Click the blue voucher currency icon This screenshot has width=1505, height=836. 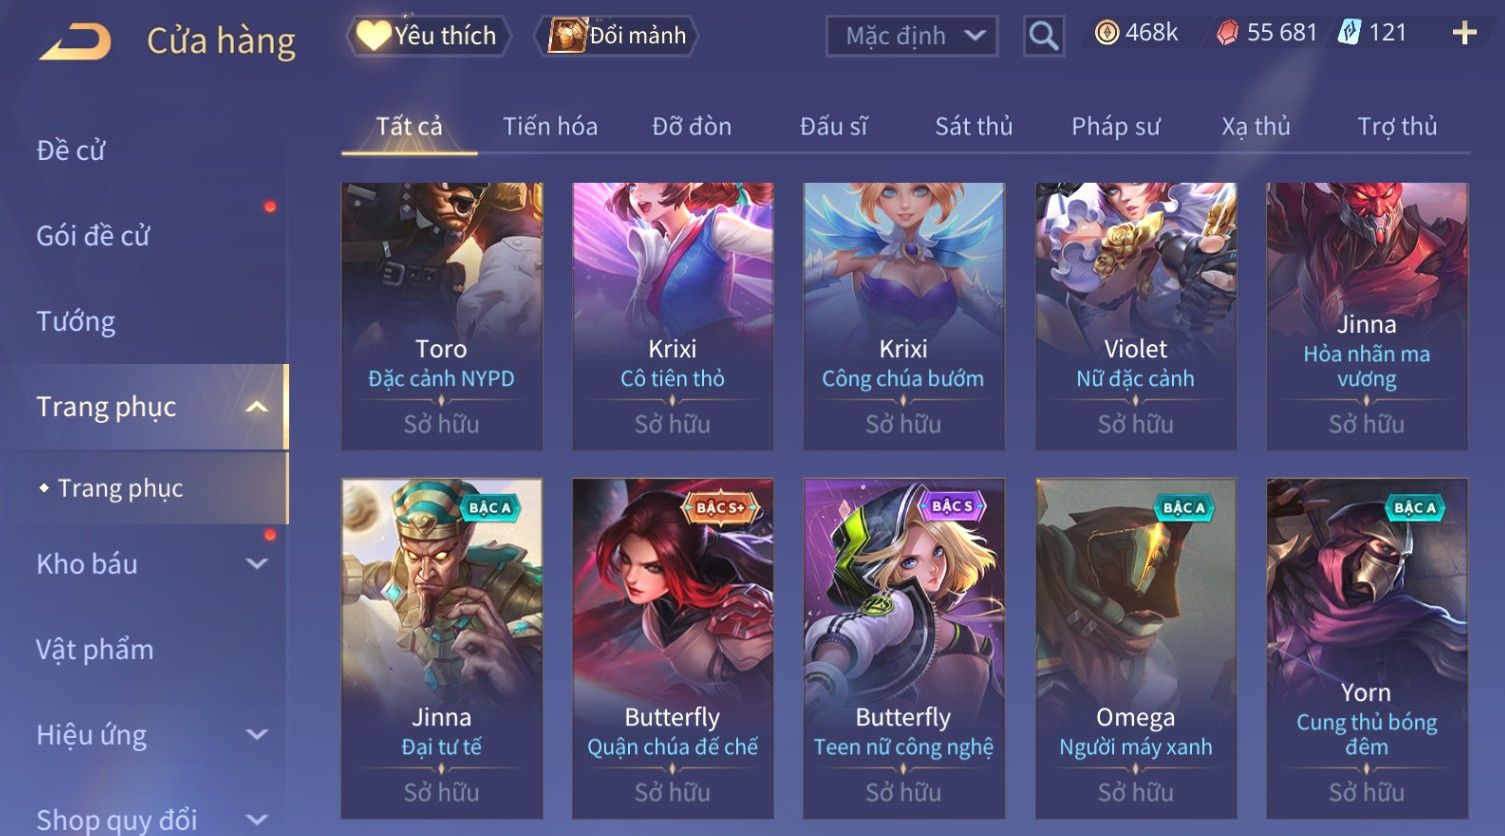click(x=1350, y=33)
